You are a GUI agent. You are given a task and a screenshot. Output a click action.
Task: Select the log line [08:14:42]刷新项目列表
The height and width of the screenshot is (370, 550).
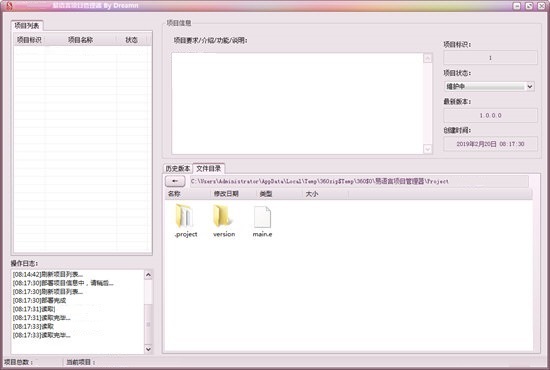coord(48,274)
